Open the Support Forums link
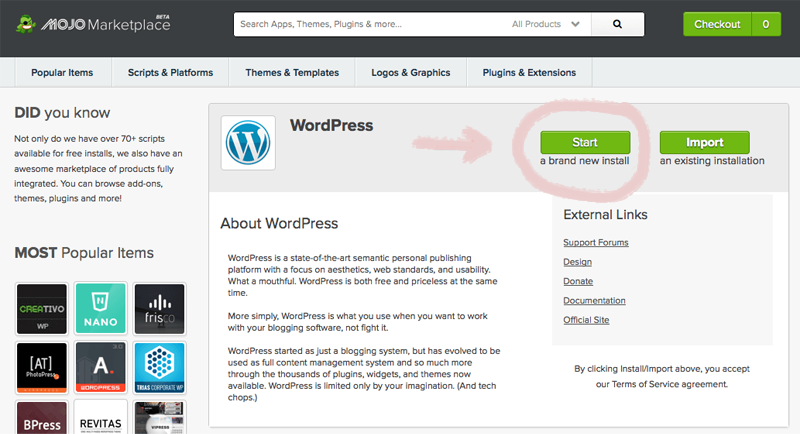The image size is (800, 434). coord(596,243)
